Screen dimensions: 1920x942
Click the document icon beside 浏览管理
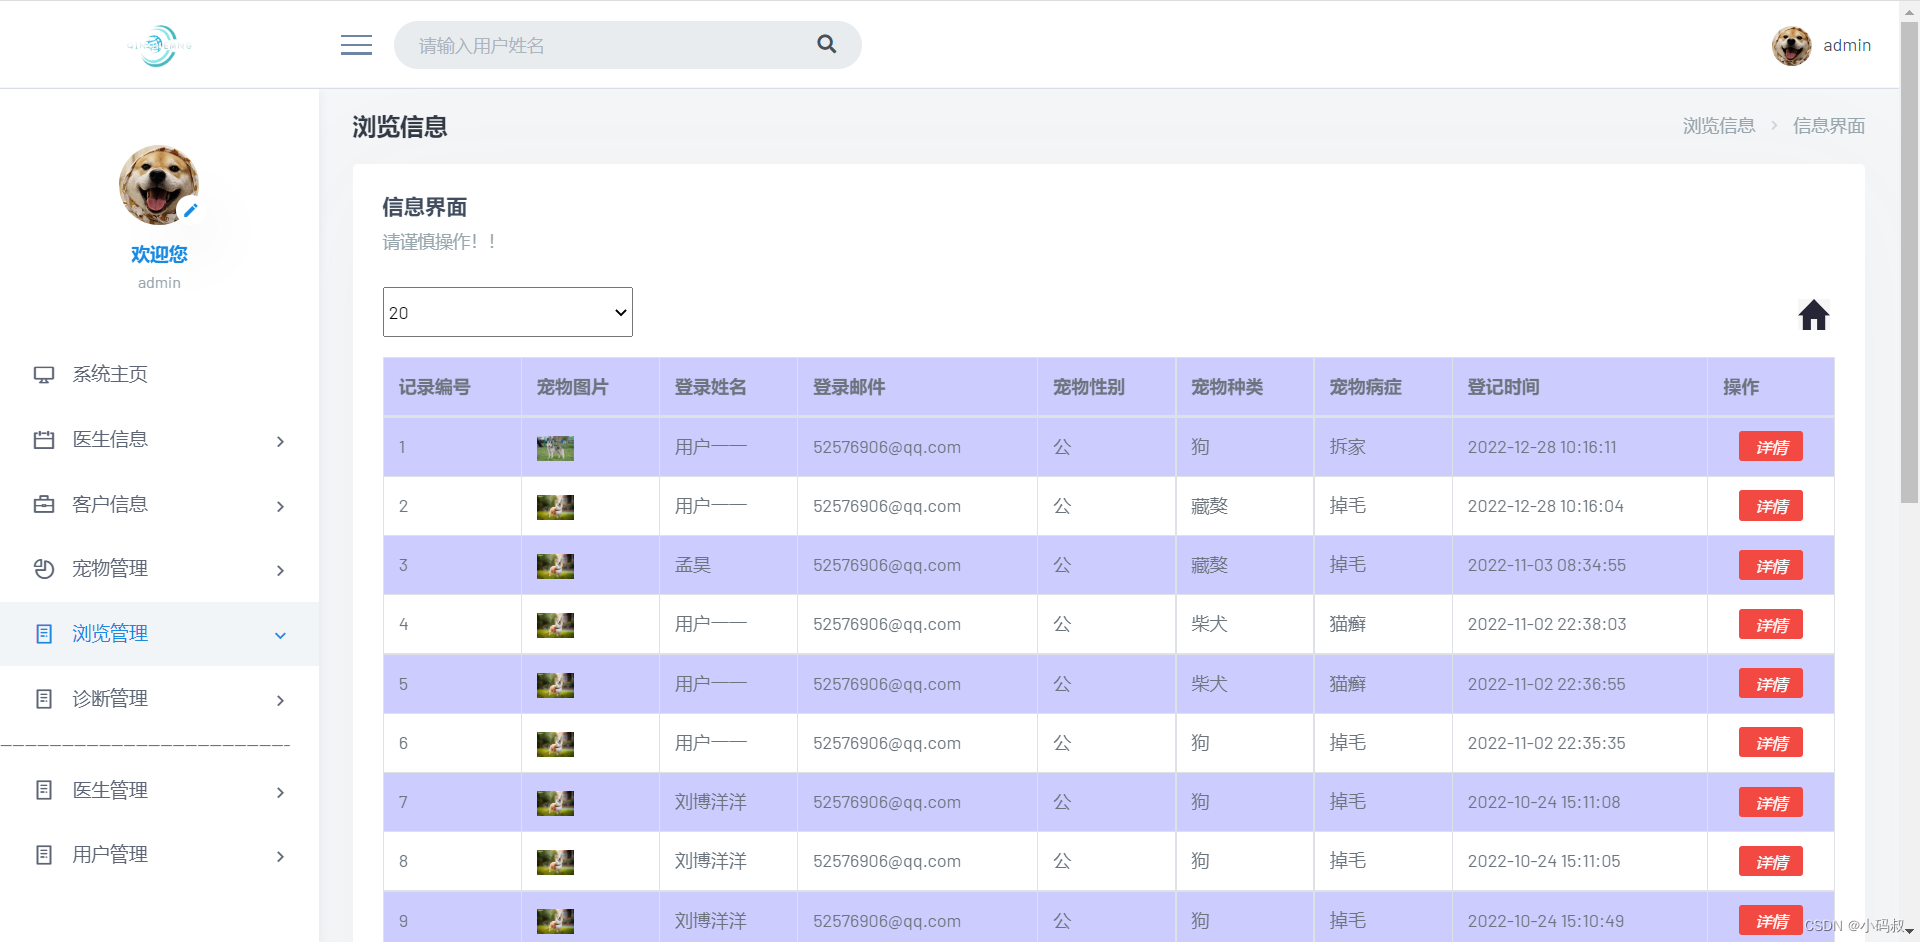(x=44, y=634)
